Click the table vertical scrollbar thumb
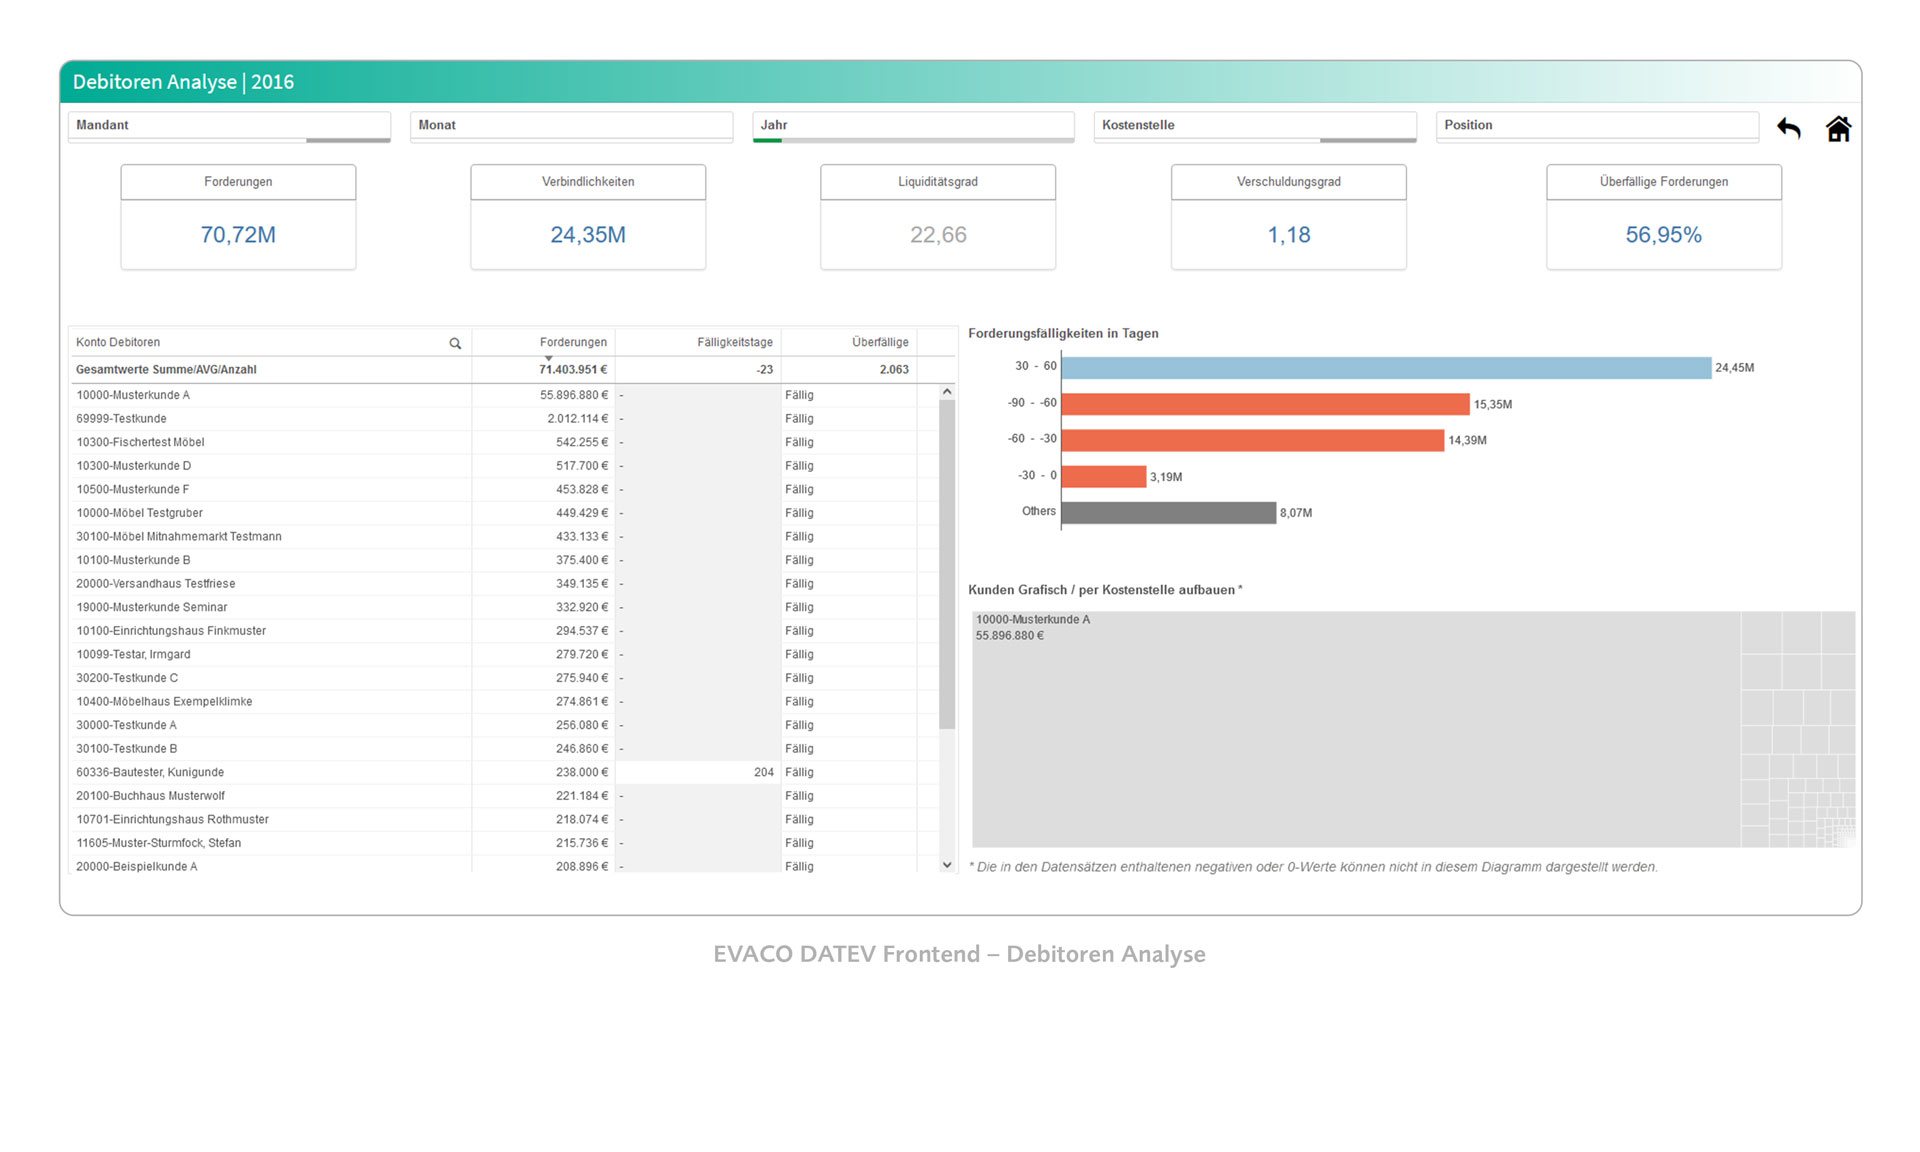The image size is (1920, 1152). [947, 565]
